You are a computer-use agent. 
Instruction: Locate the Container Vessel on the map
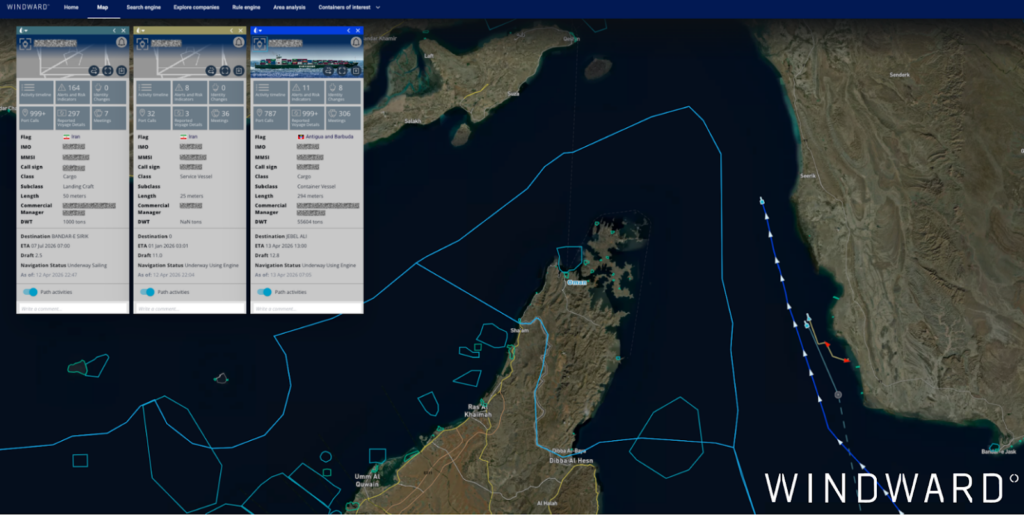pyautogui.click(x=259, y=43)
